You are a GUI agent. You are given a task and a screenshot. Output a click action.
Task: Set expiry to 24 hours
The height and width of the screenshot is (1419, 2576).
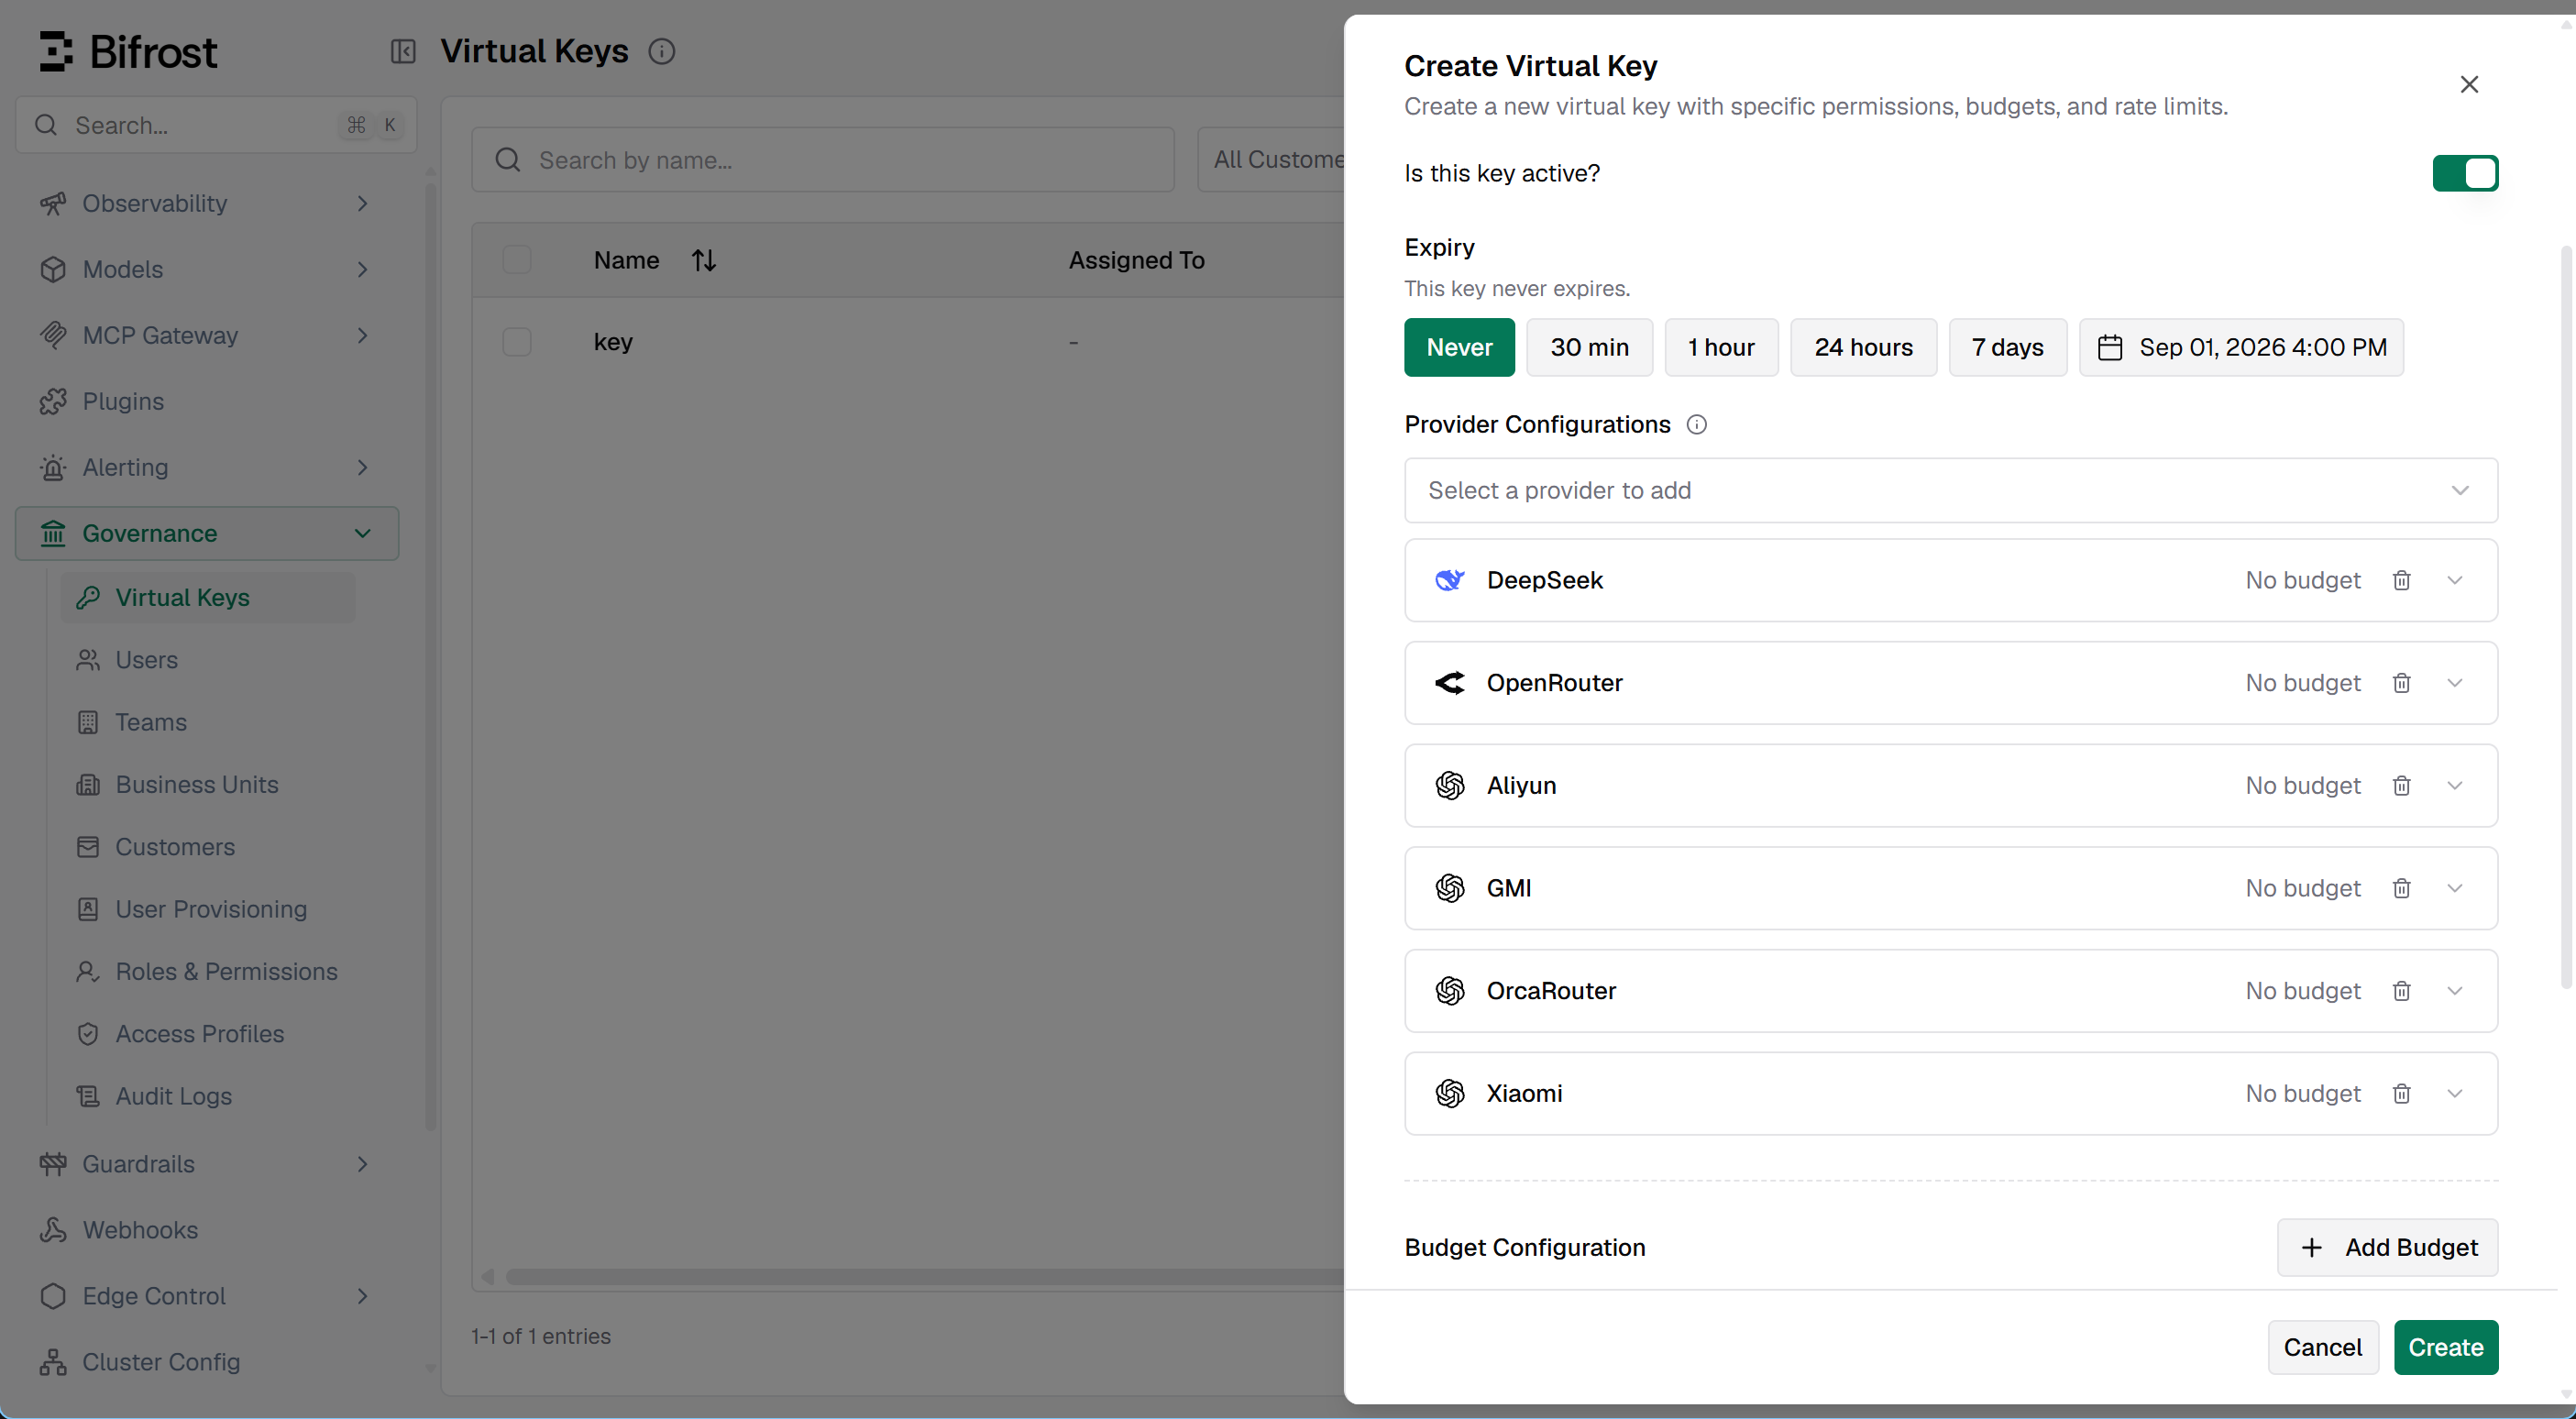1863,348
